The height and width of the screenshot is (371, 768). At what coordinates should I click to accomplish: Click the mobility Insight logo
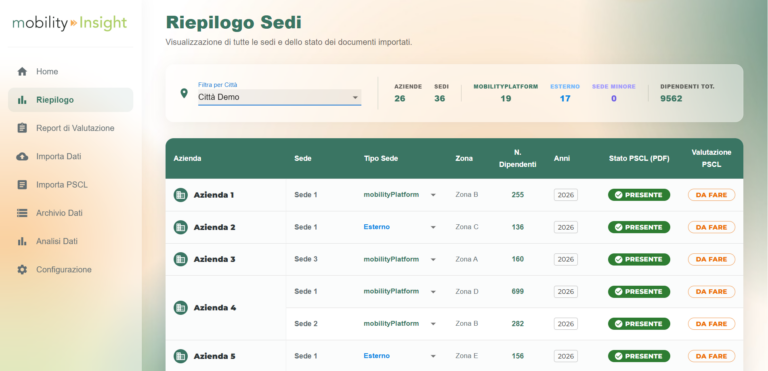[x=70, y=23]
